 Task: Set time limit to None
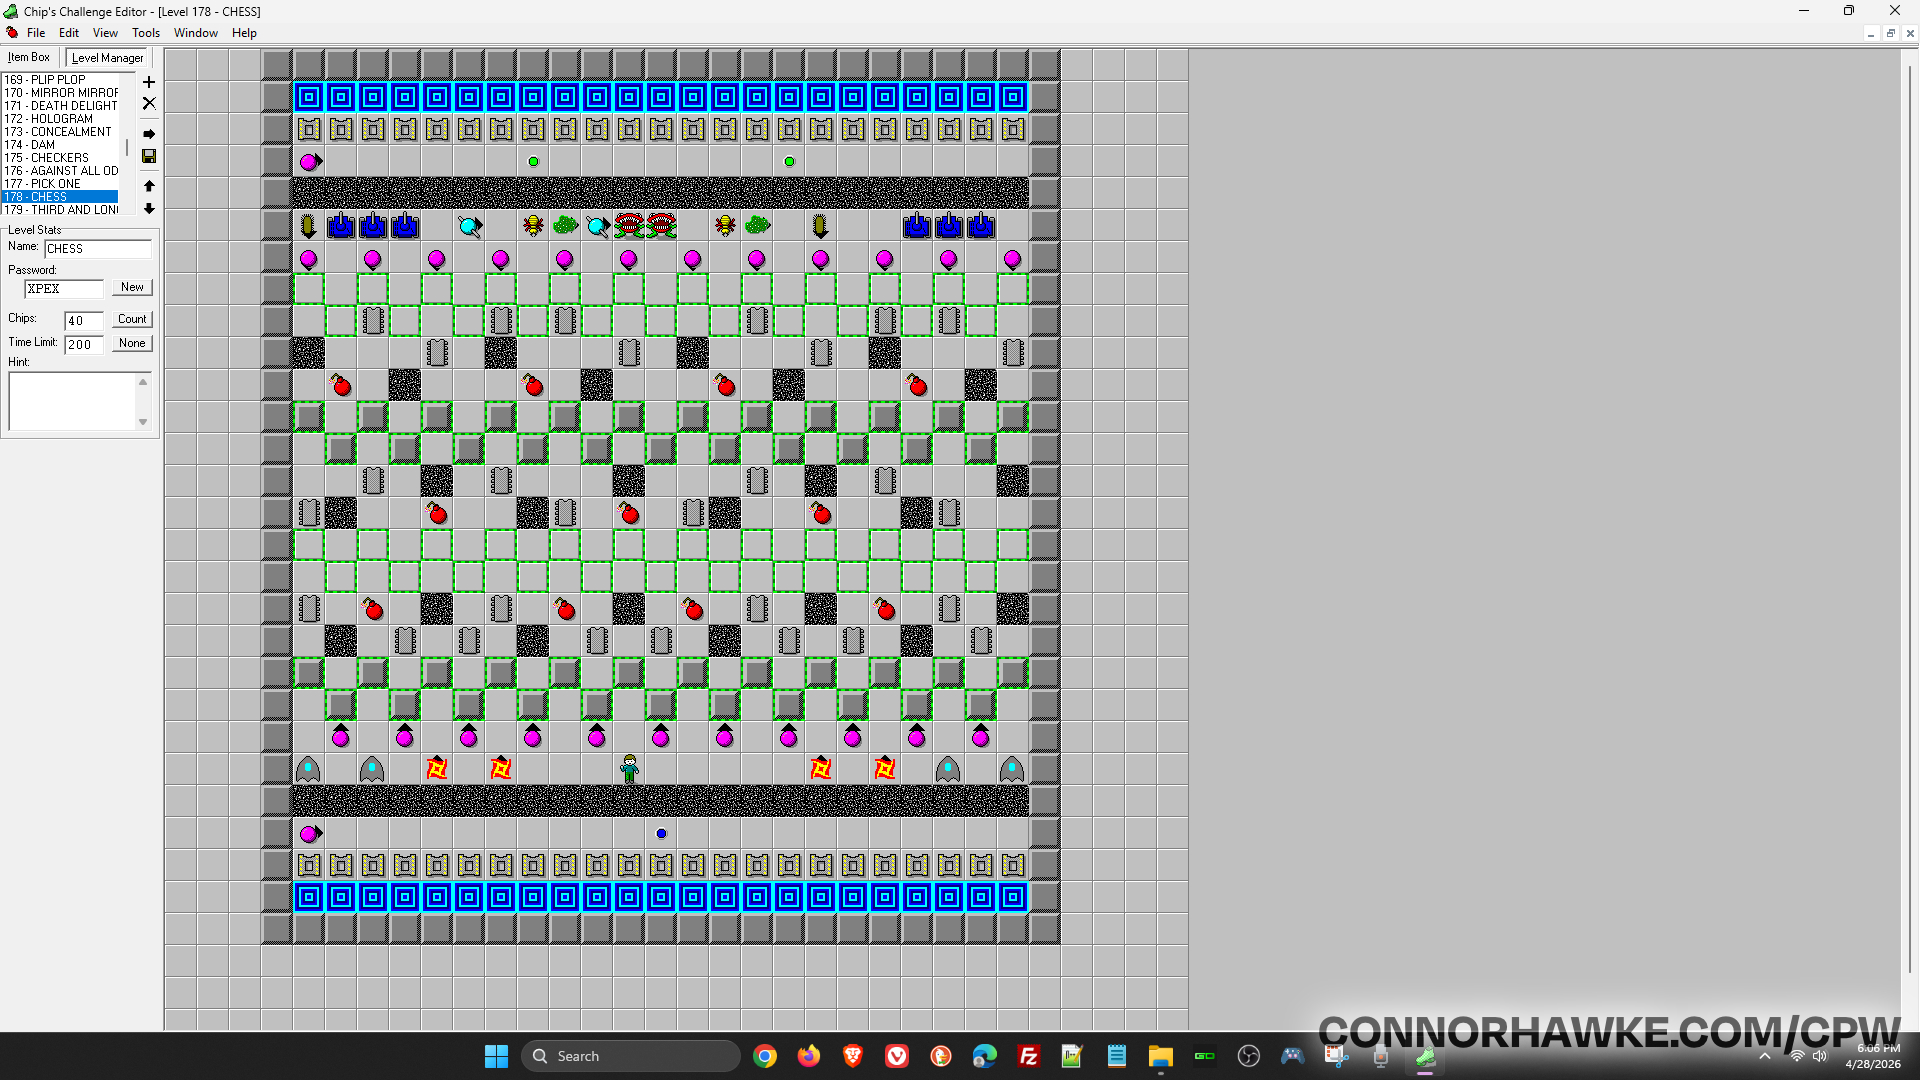[x=132, y=343]
